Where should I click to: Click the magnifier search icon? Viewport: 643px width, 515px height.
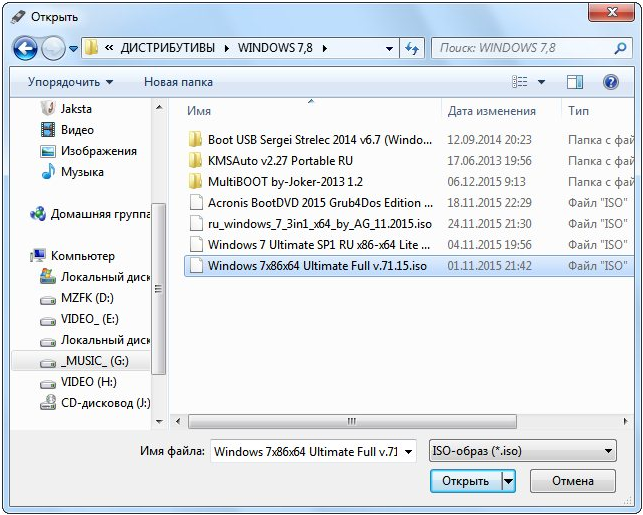point(620,48)
